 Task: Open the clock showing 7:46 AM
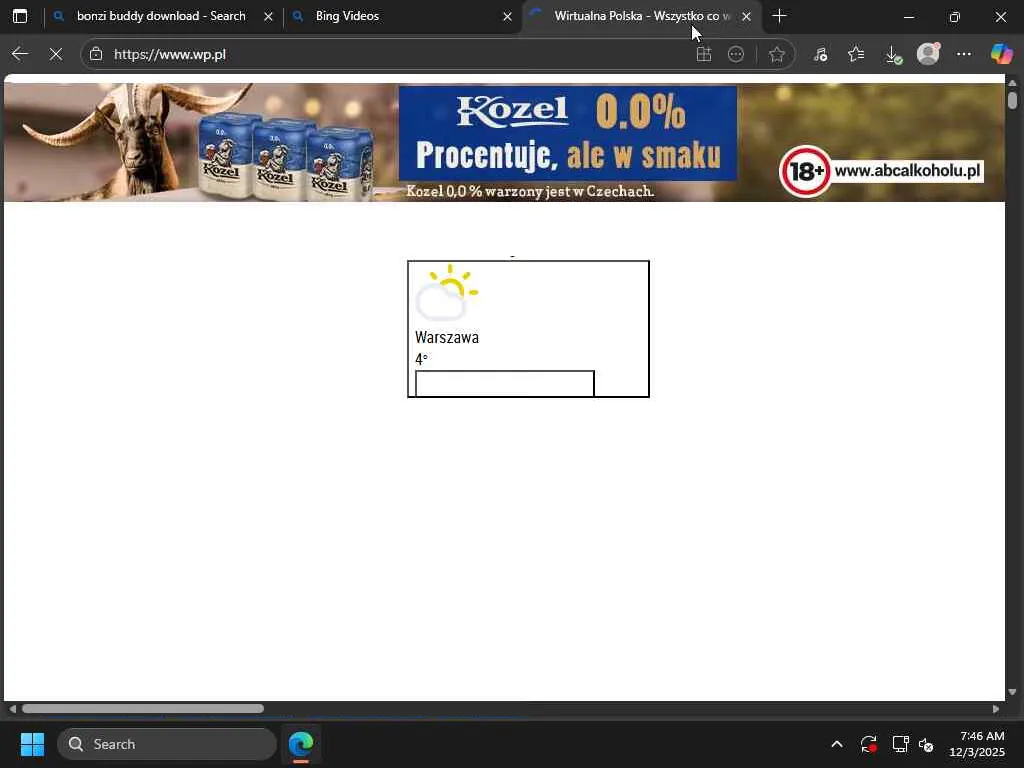click(977, 744)
